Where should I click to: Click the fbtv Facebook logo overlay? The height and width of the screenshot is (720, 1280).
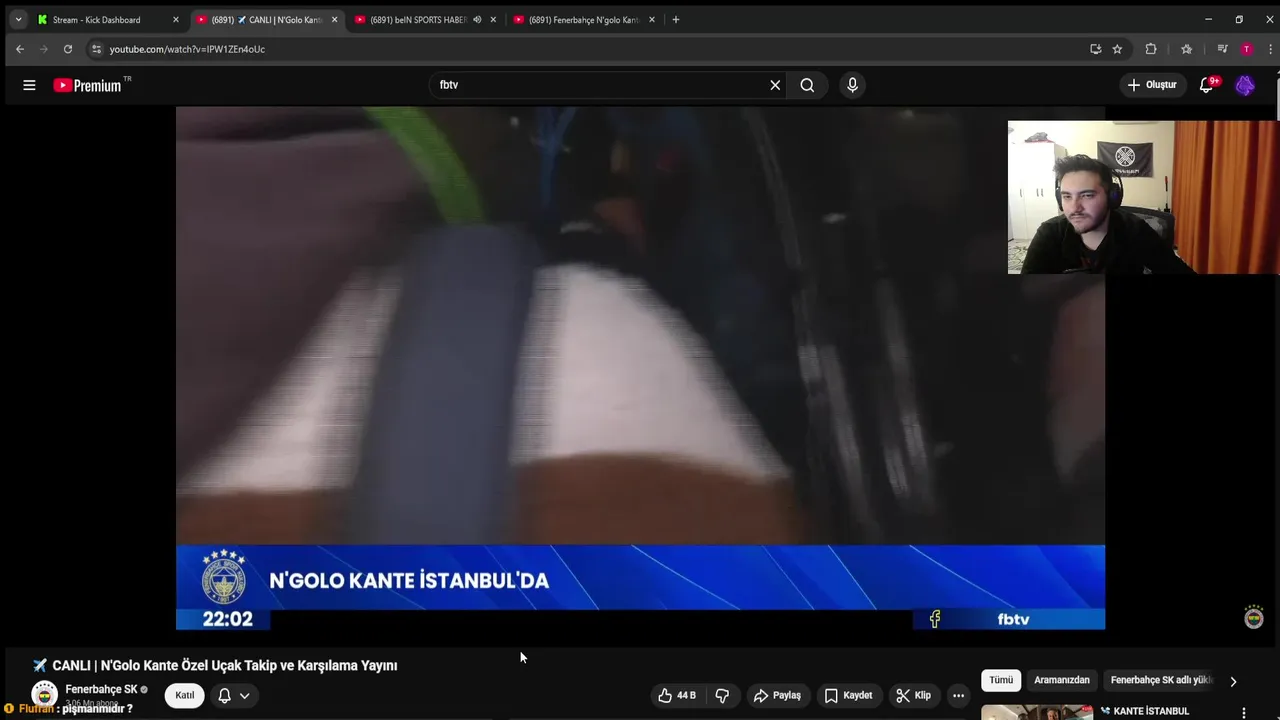tap(935, 619)
